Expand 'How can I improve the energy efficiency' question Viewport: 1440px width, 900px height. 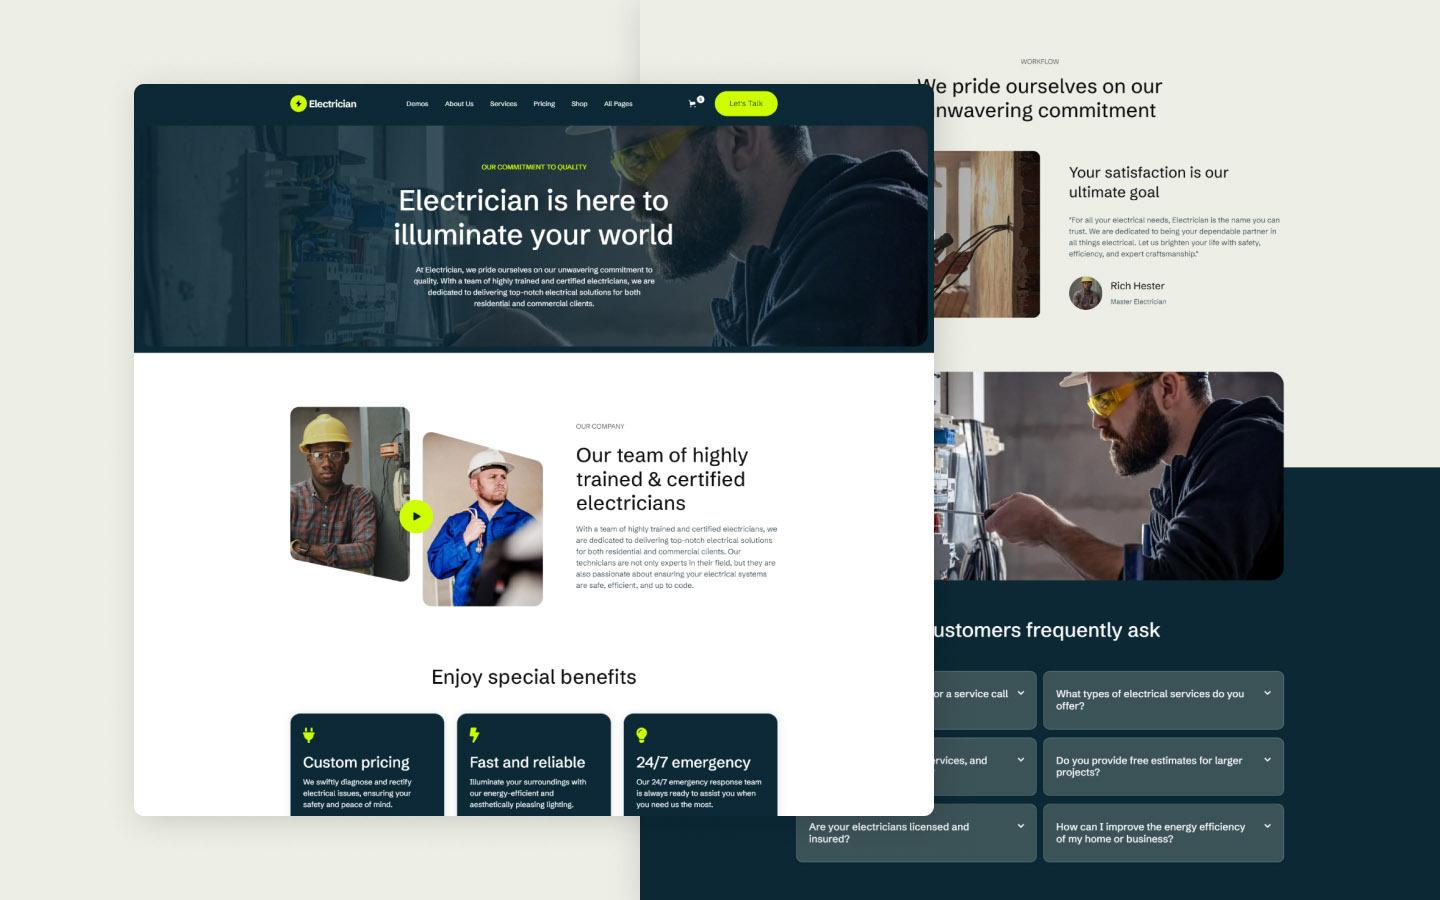(1163, 833)
